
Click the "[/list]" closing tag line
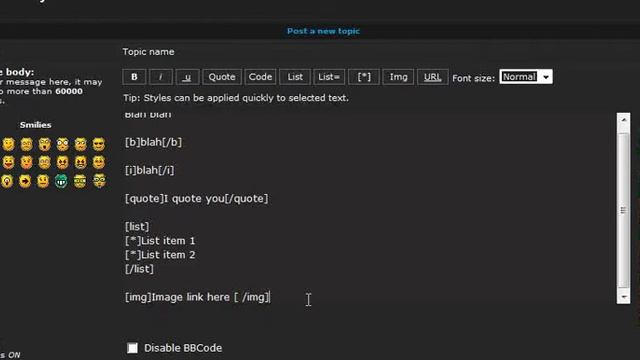pyautogui.click(x=139, y=269)
